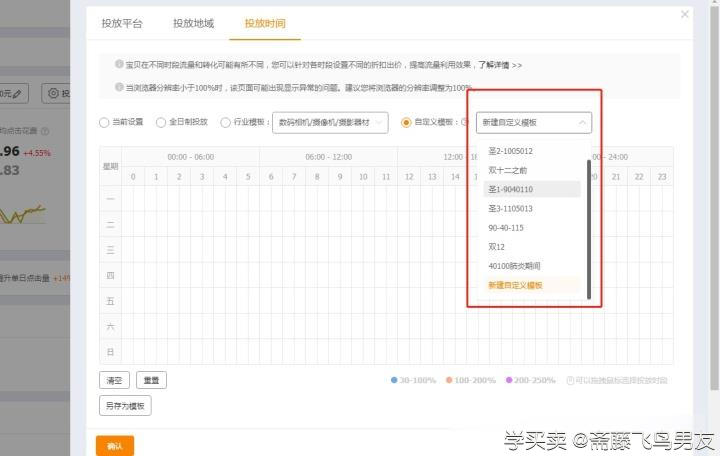Open the 数码相机/摄像机/摄影器材 industry dropdown

[x=330, y=123]
